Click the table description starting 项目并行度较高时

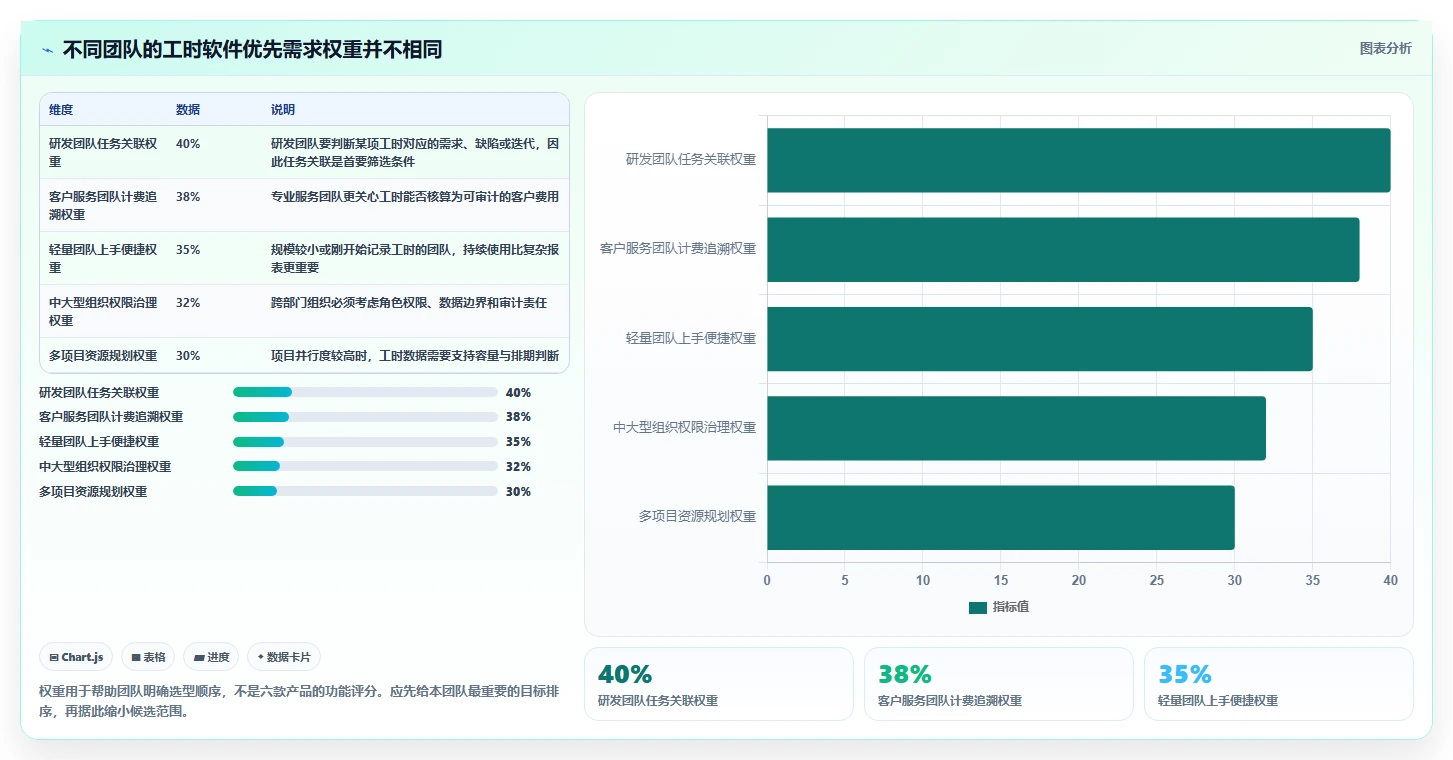(x=415, y=356)
